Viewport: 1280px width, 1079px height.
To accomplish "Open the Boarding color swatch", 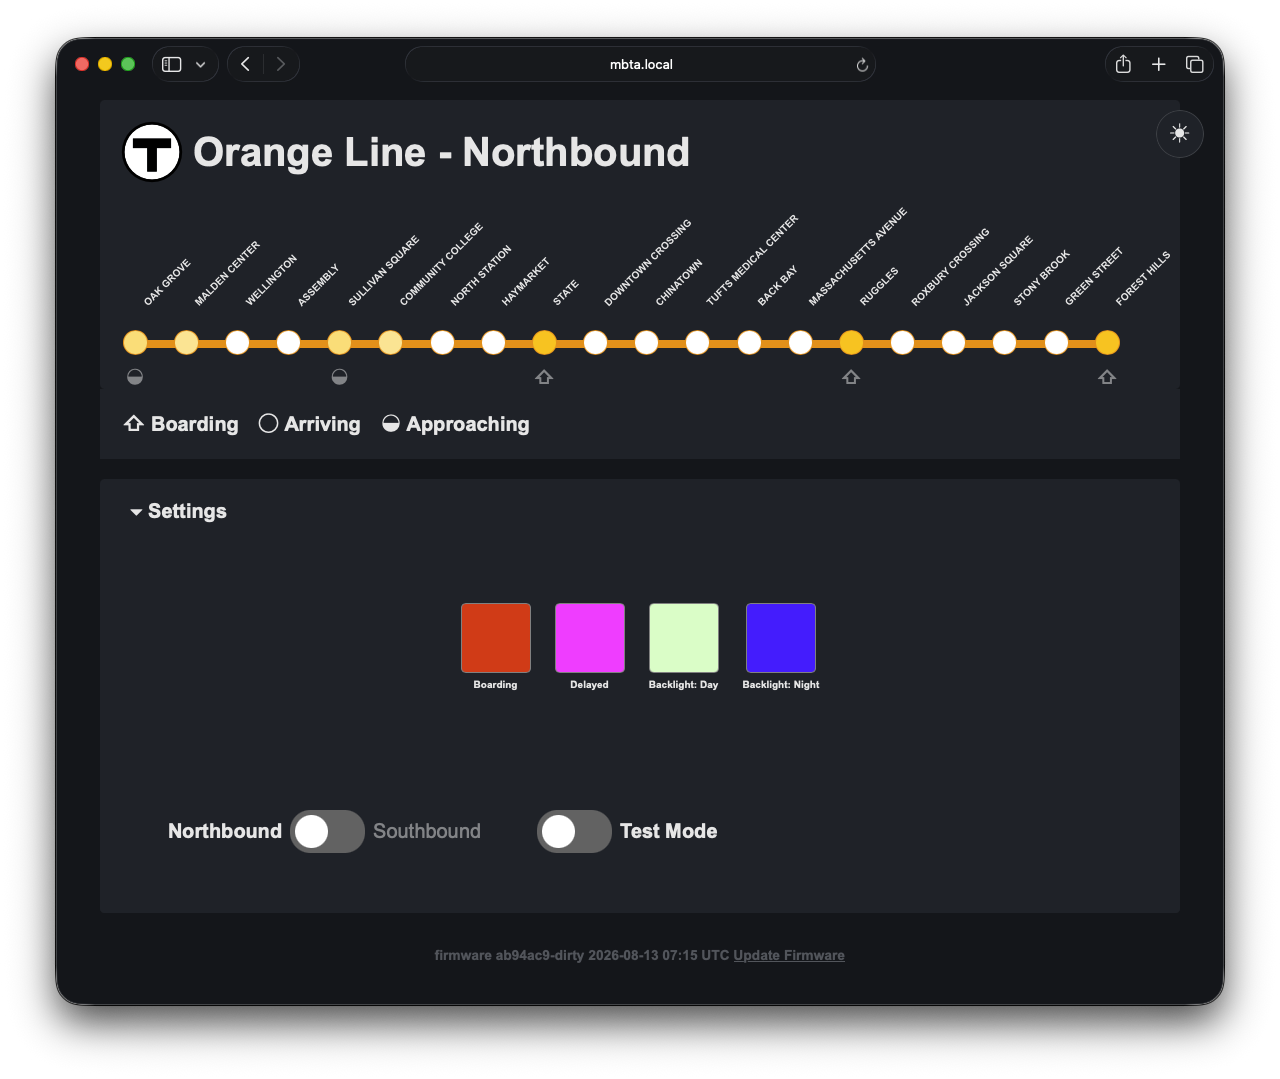I will 496,638.
